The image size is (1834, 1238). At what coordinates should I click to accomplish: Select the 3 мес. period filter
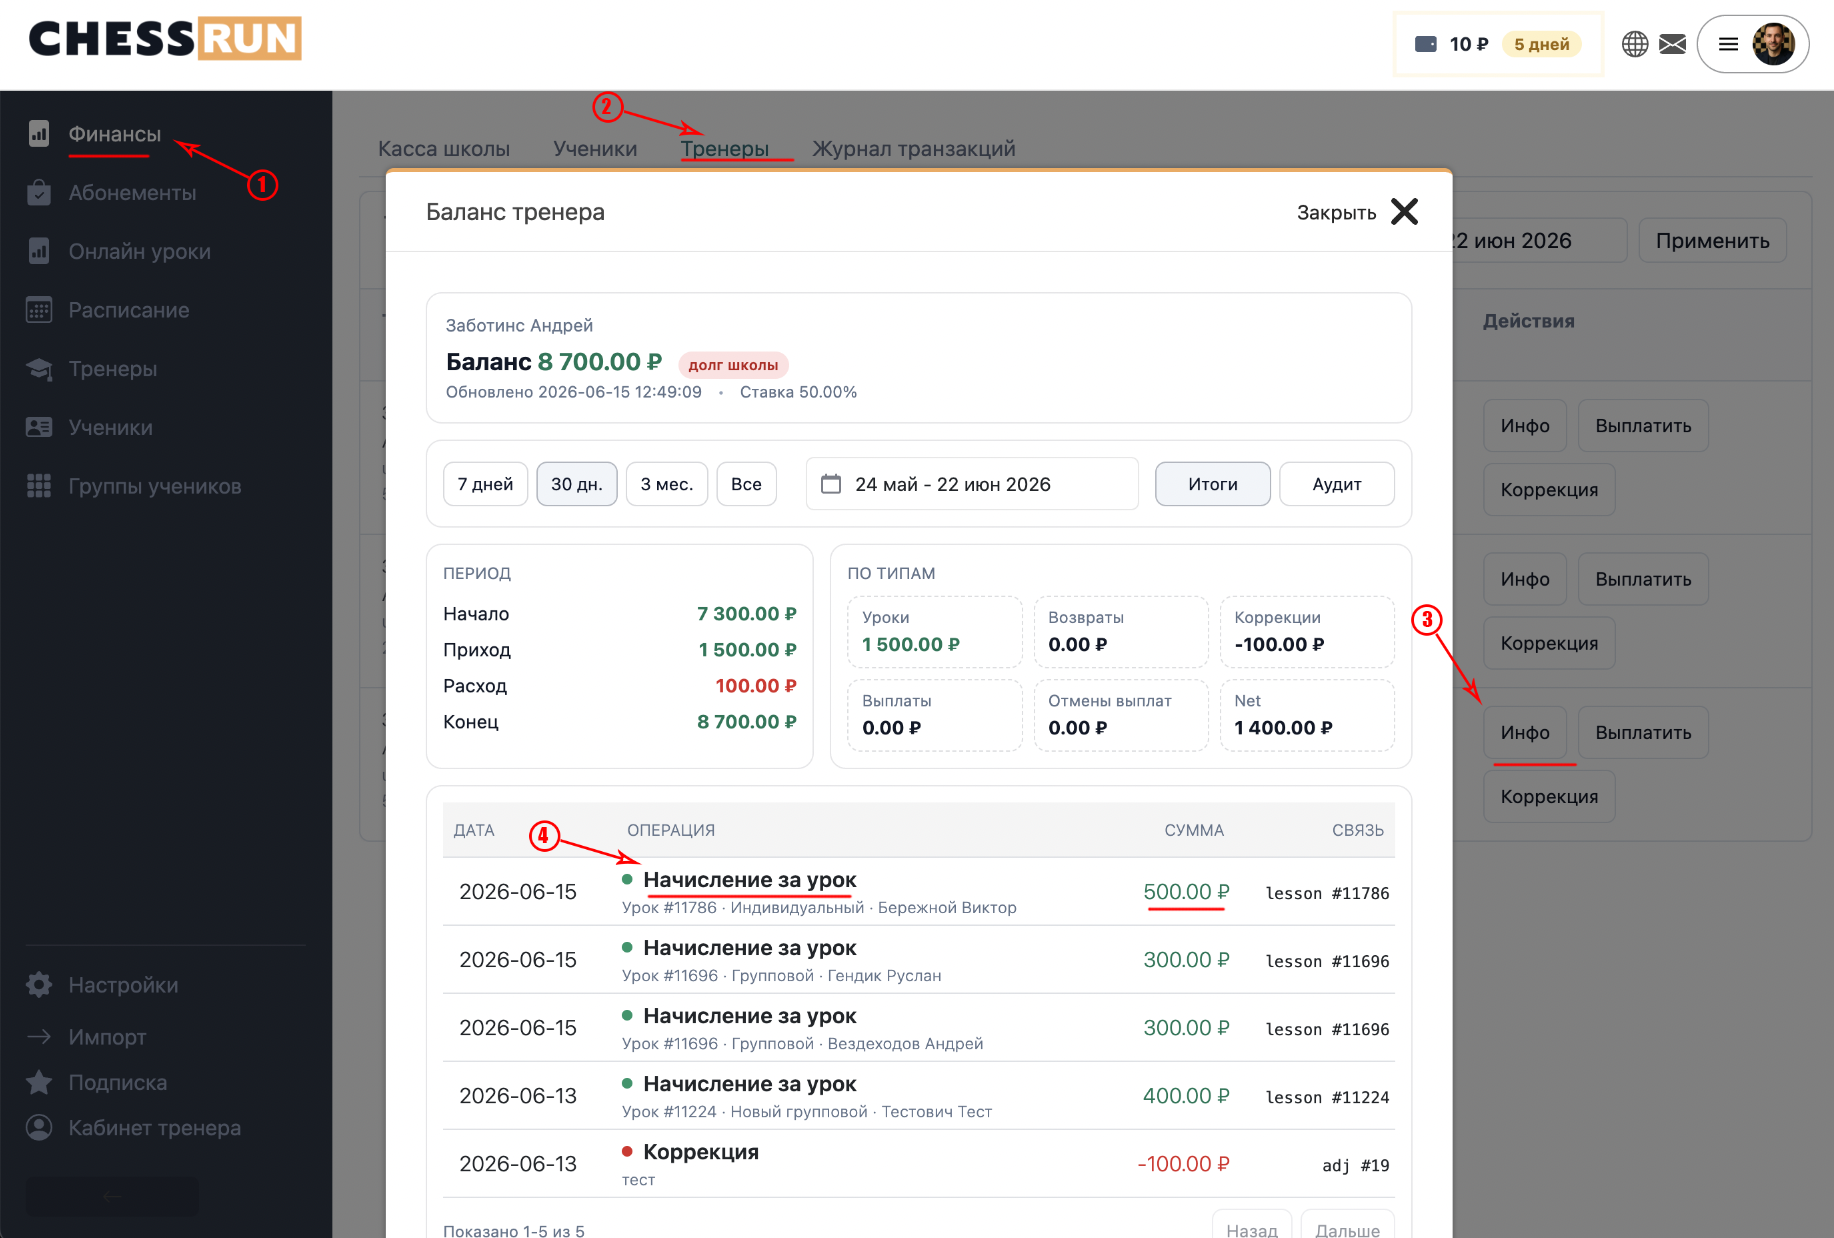coord(666,484)
